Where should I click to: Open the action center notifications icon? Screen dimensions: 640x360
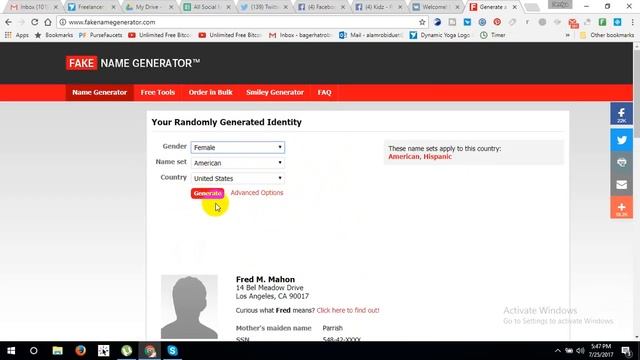point(627,351)
